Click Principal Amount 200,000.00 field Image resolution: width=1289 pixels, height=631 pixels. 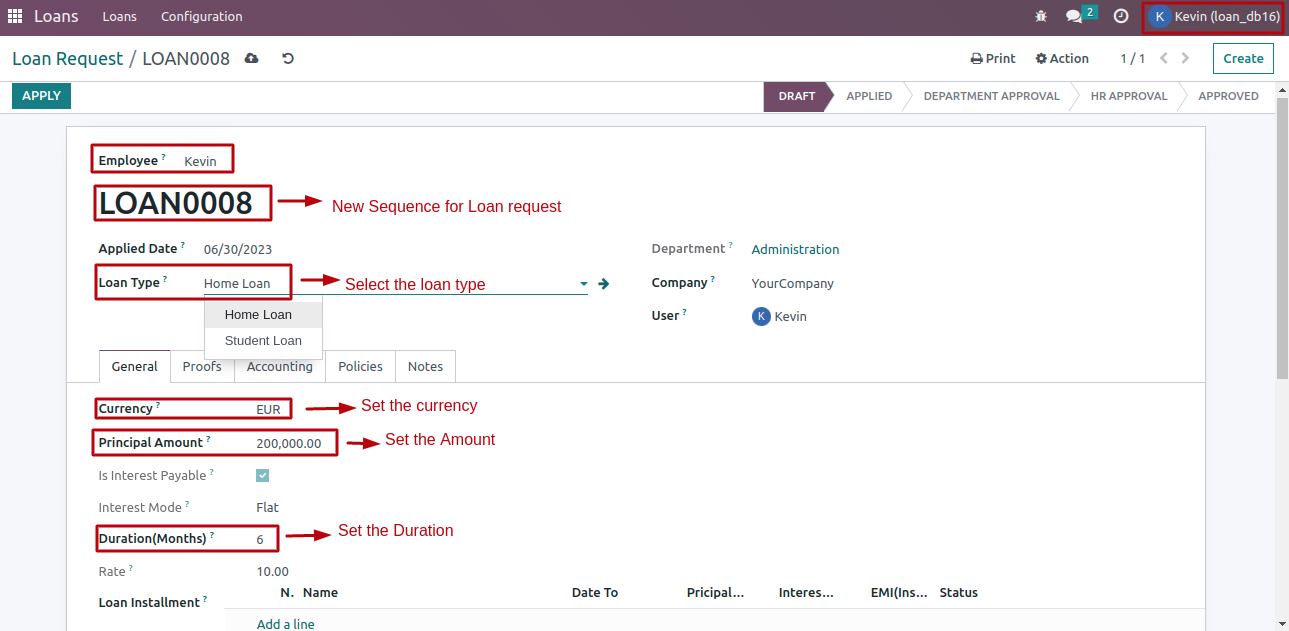coord(289,444)
